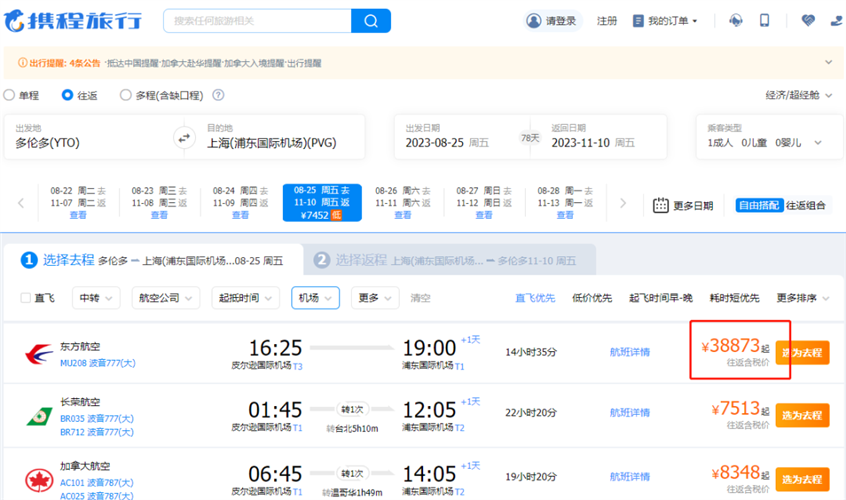The height and width of the screenshot is (500, 846).
Task: Open customer service headset icon
Action: coord(736,21)
